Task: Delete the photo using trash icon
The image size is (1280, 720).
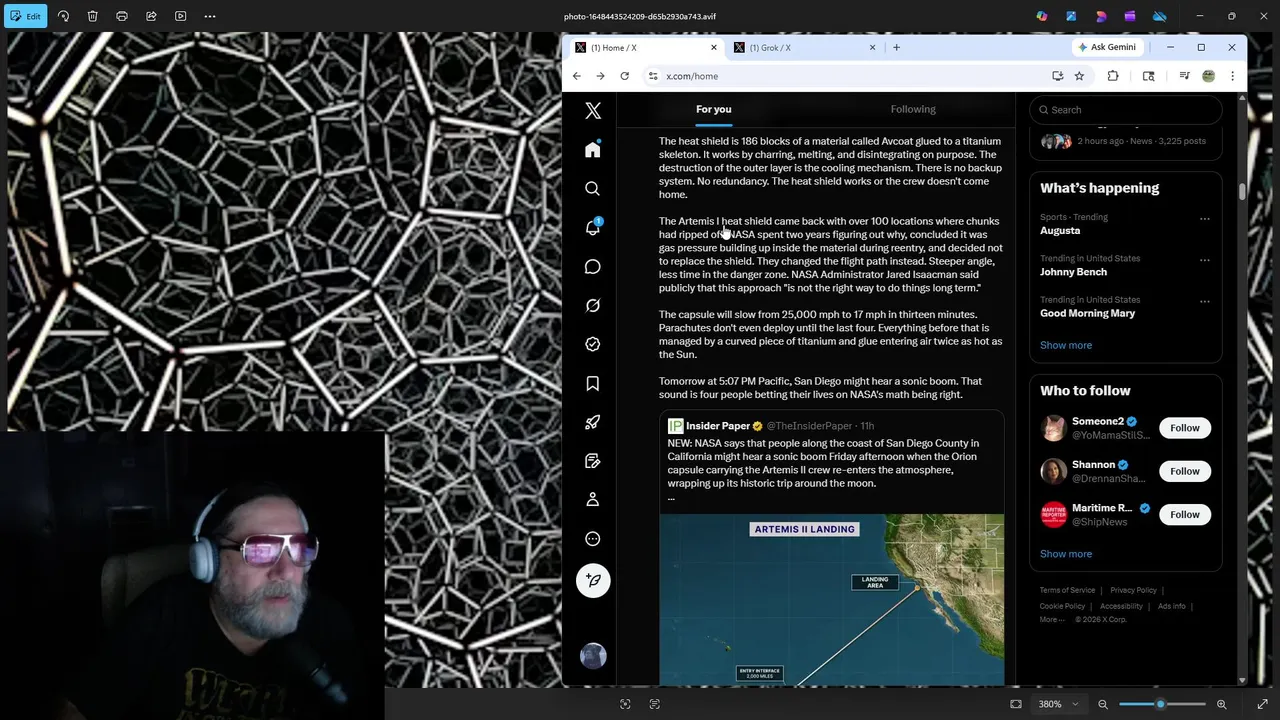Action: (x=92, y=16)
